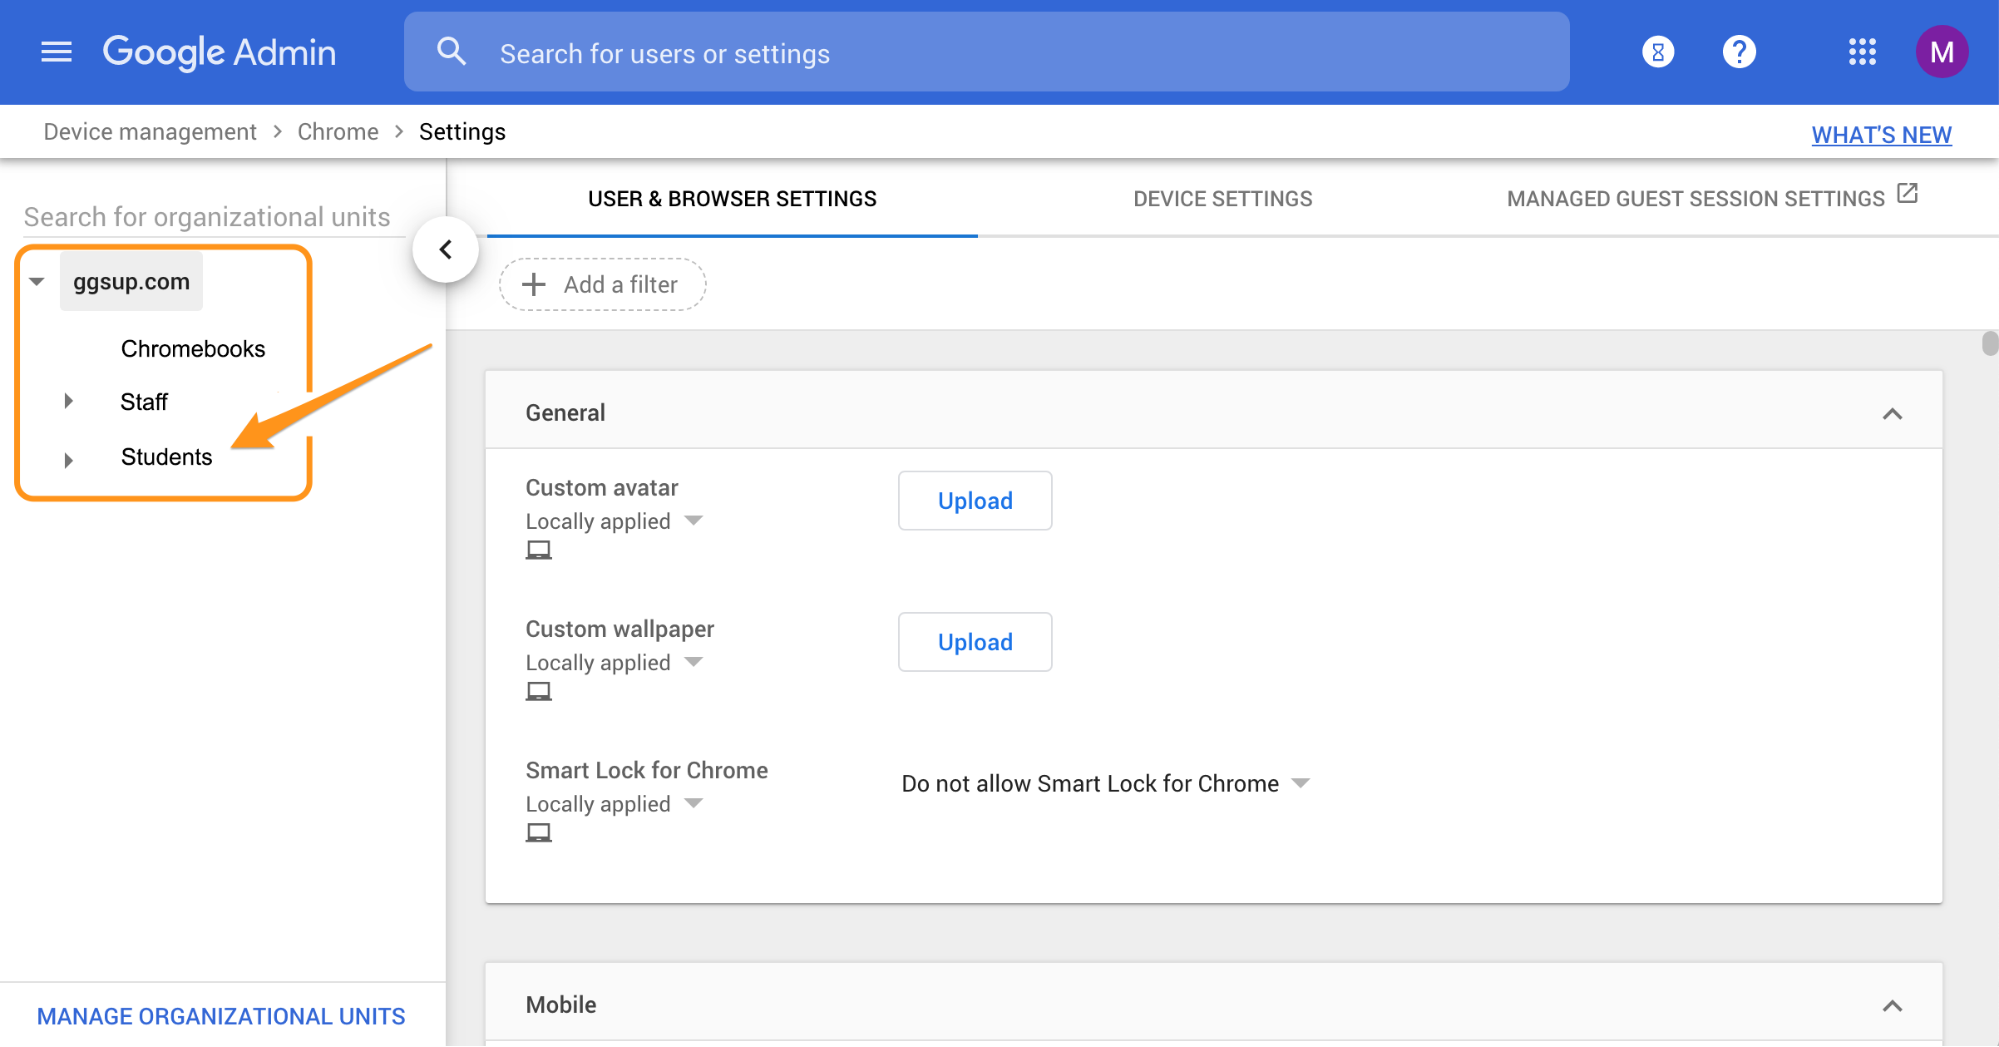Viewport: 1999px width, 1047px height.
Task: Click the device icon under Custom avatar
Action: point(539,550)
